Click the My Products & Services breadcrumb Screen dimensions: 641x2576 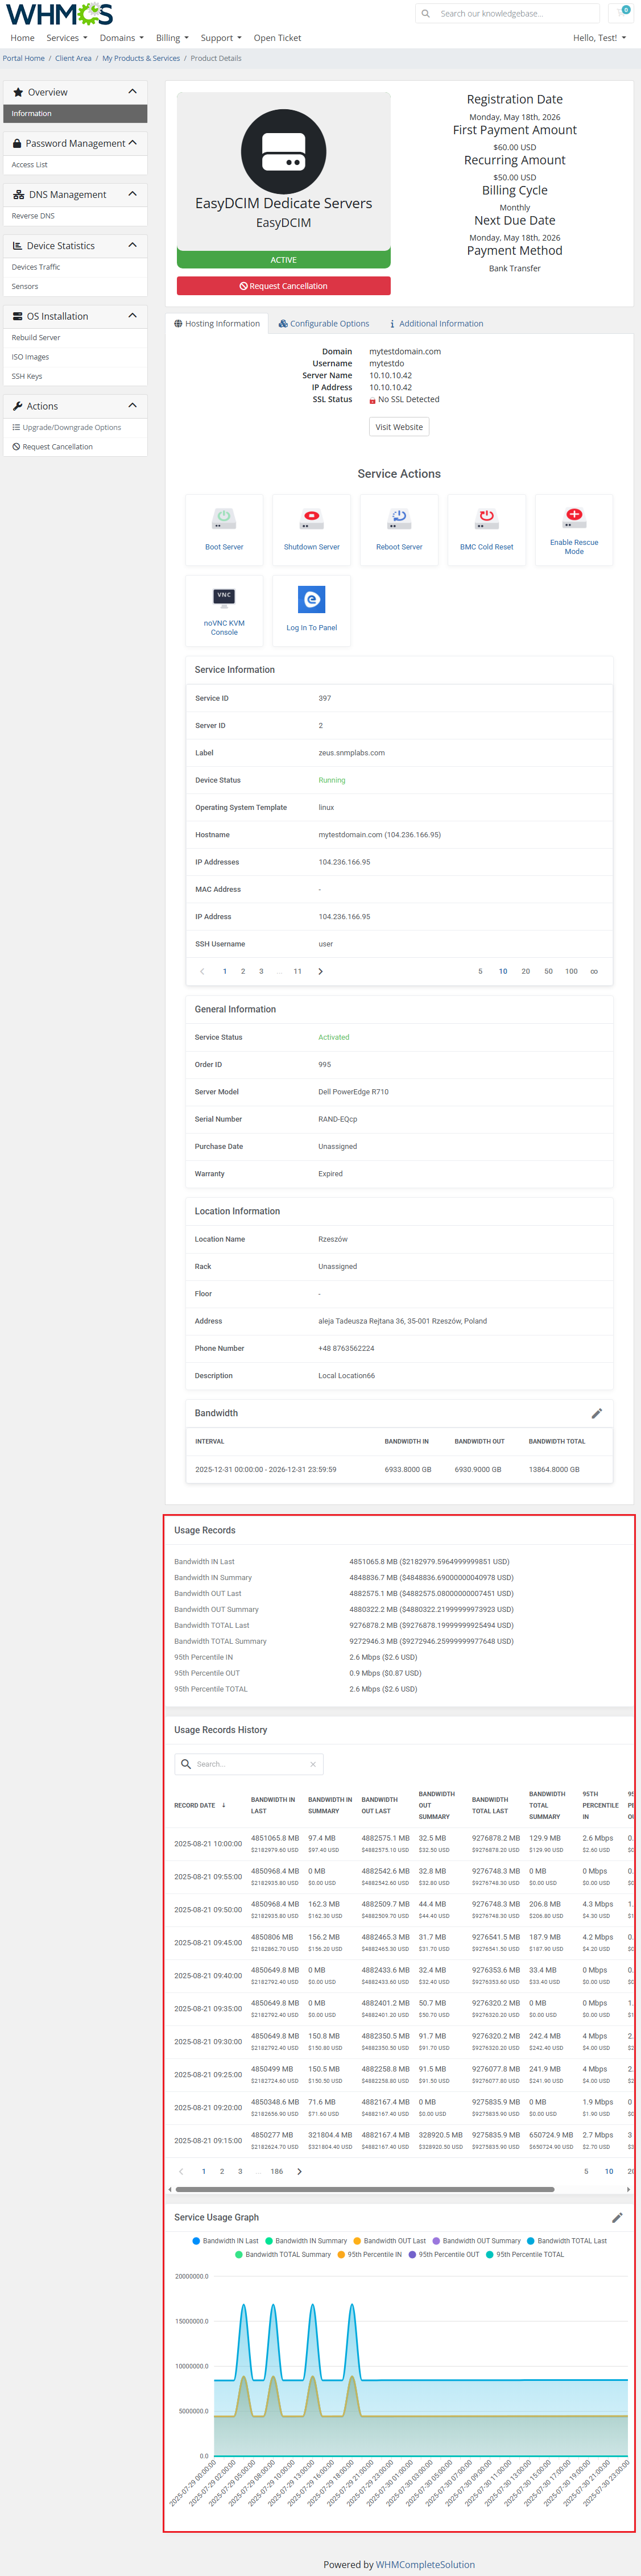(141, 58)
